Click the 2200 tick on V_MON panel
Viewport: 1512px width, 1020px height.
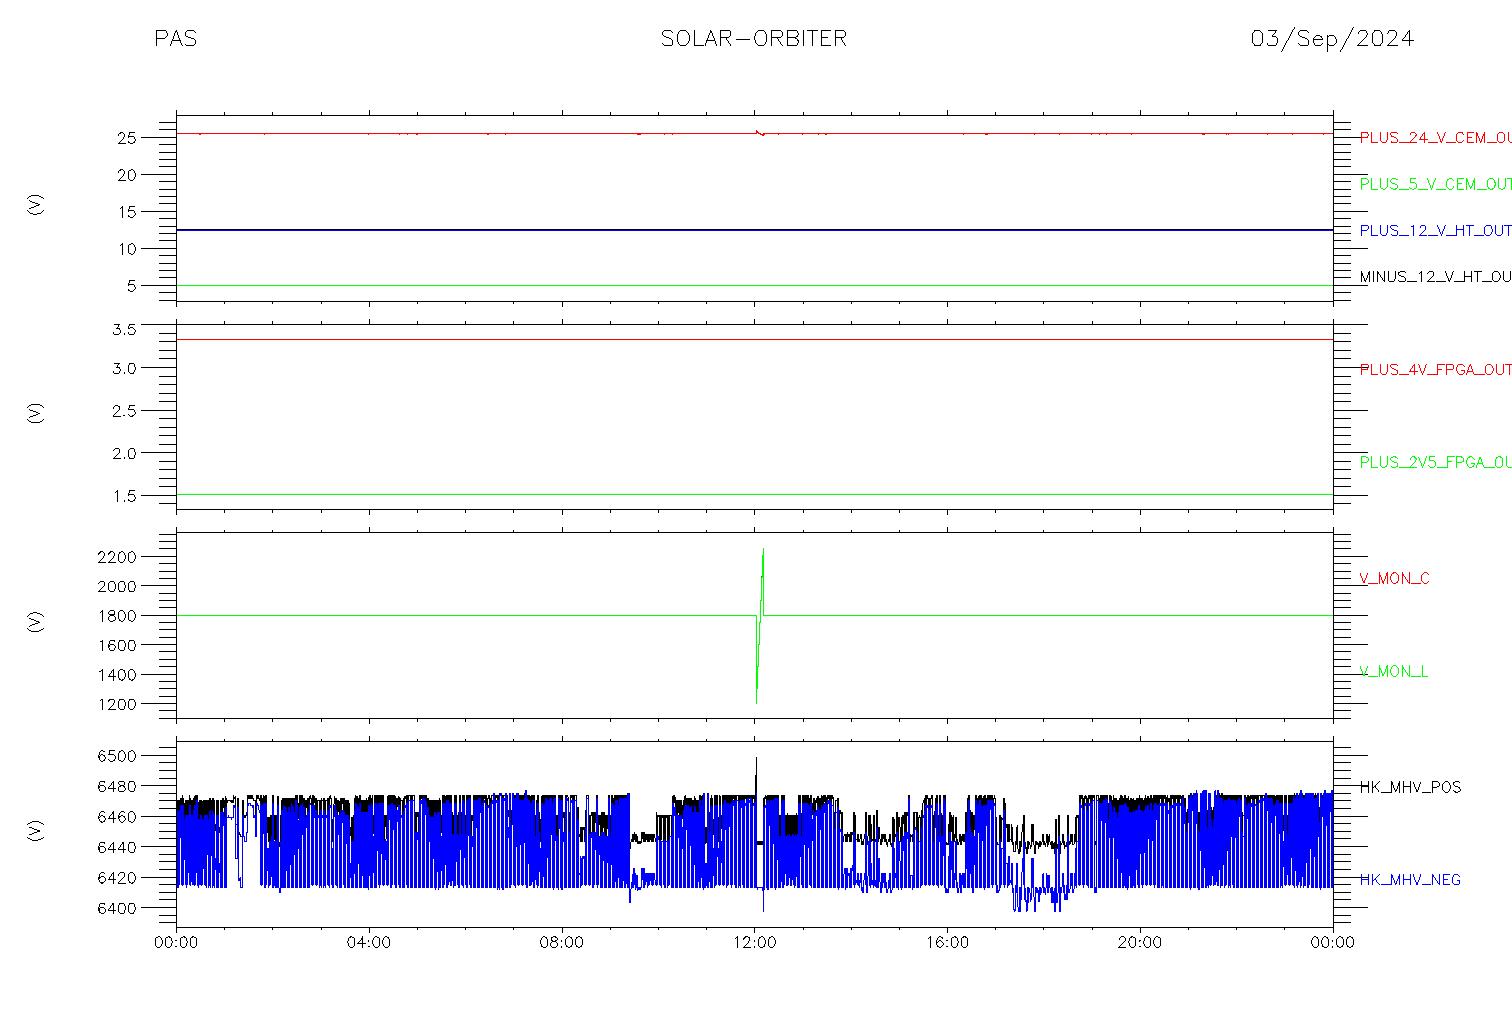(x=117, y=556)
